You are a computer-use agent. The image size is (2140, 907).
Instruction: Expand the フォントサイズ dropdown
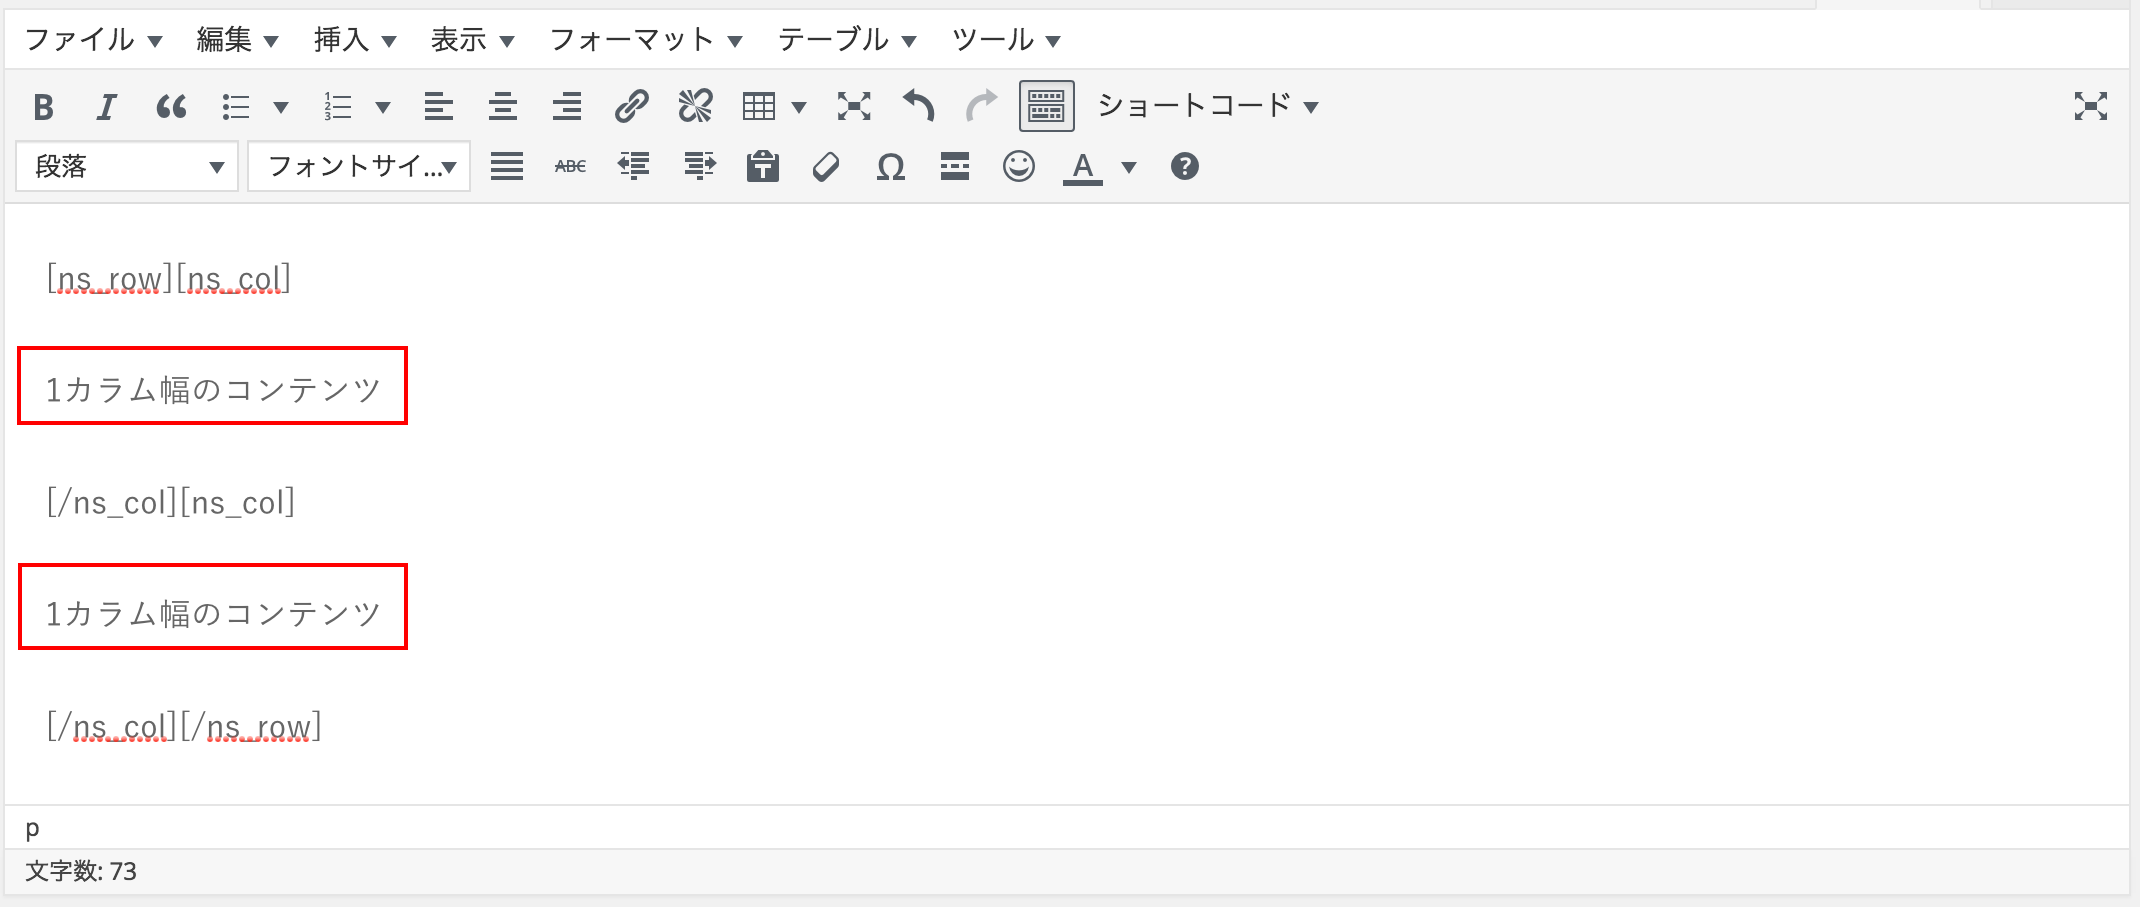pyautogui.click(x=359, y=167)
